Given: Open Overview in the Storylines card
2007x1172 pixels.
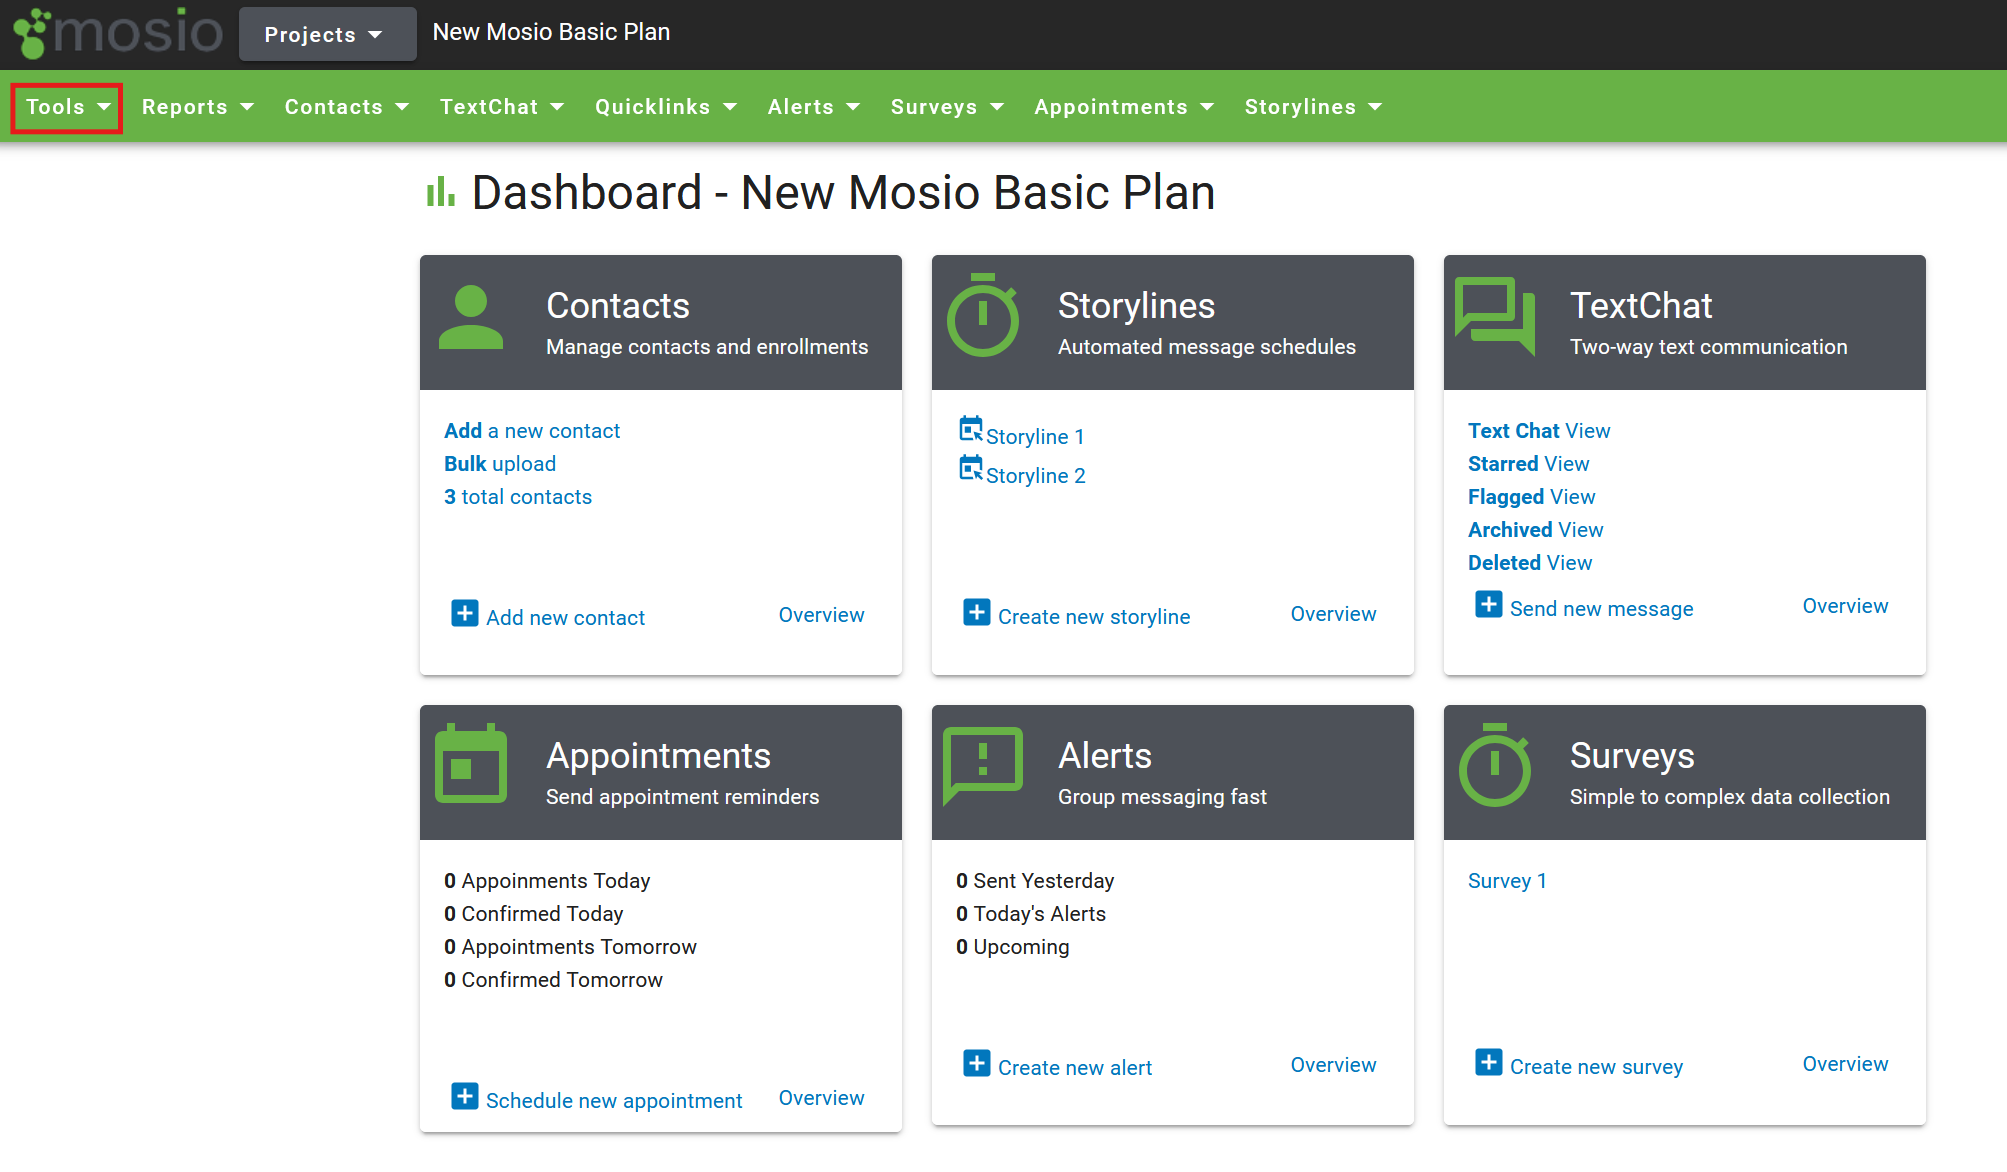Looking at the screenshot, I should click(x=1333, y=614).
